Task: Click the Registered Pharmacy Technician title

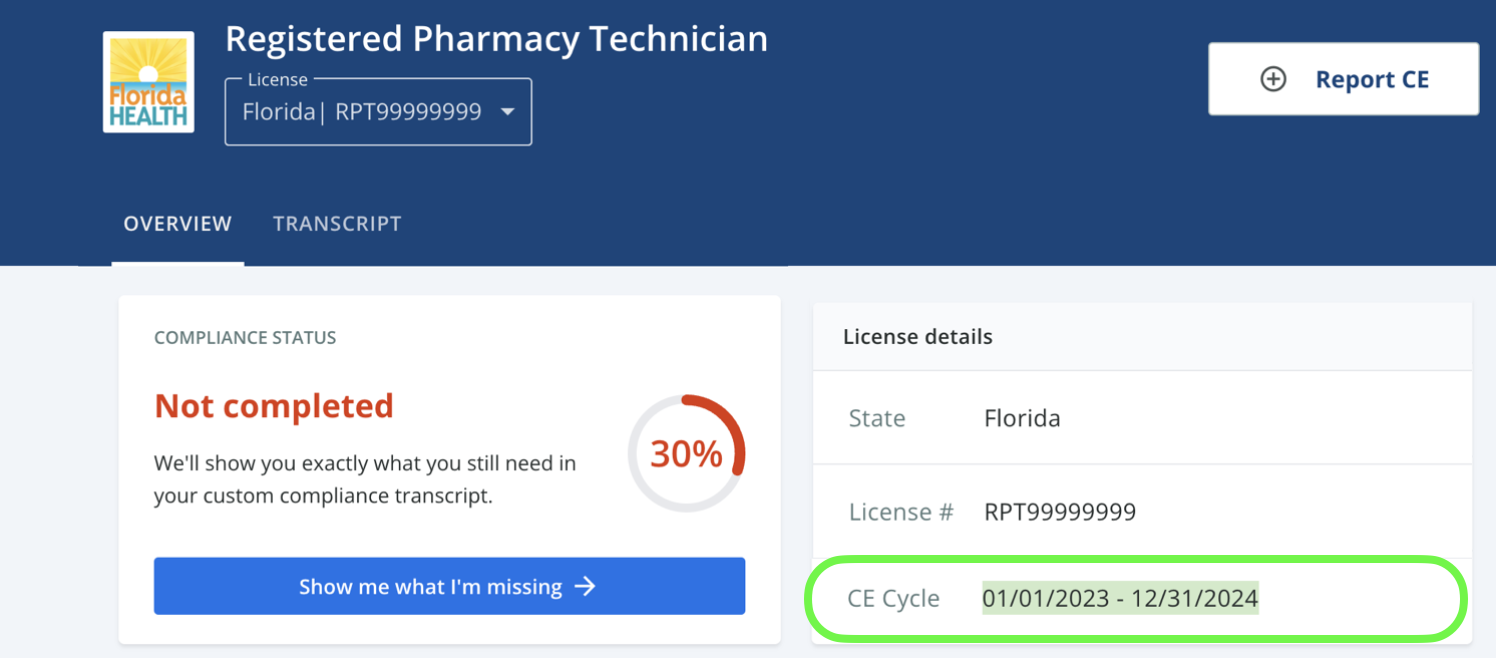Action: point(496,39)
